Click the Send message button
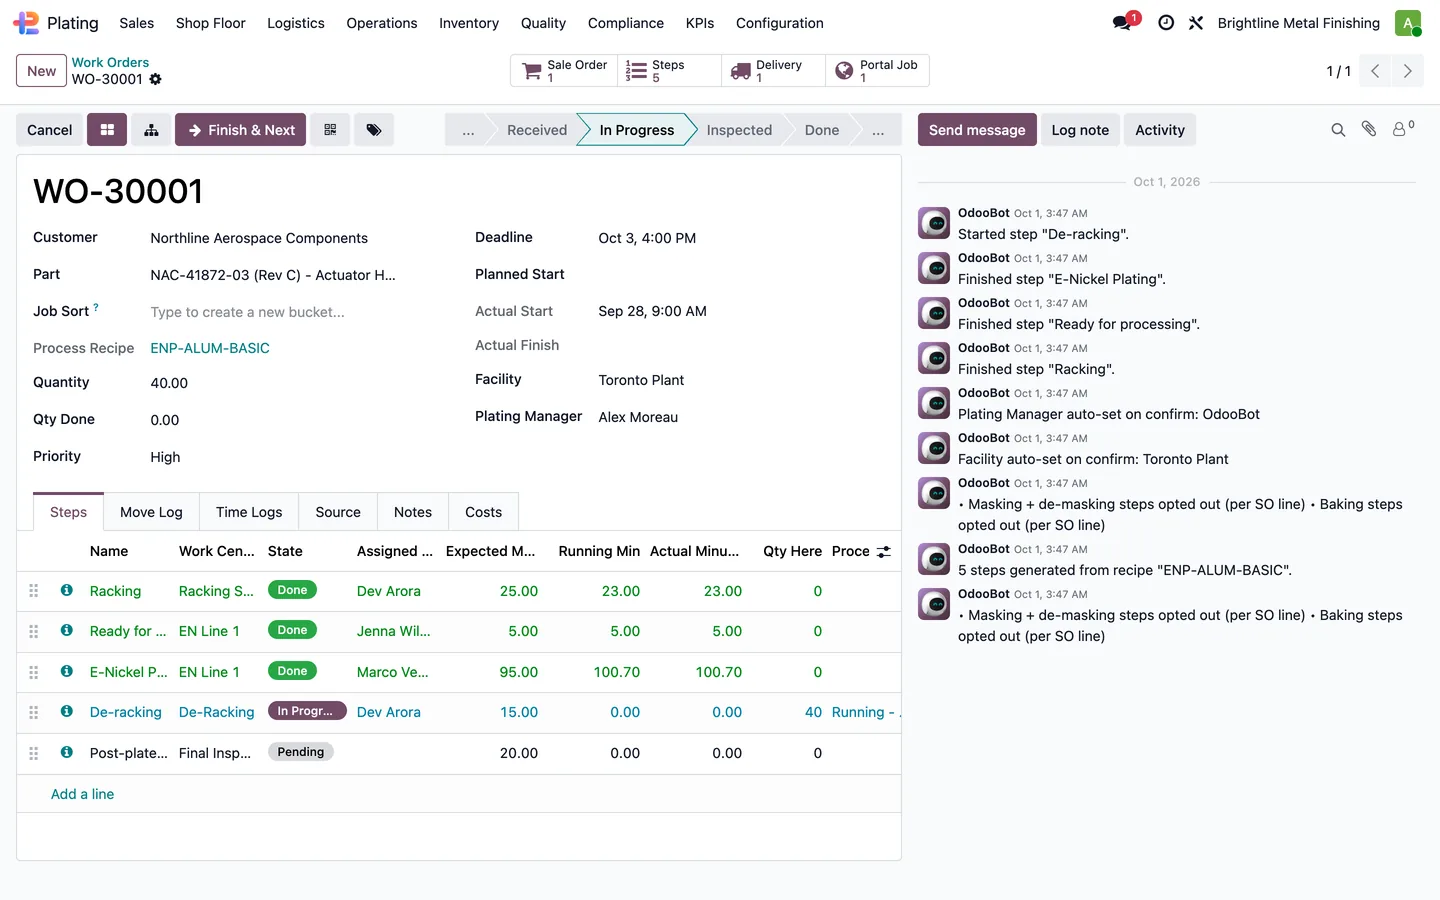Image resolution: width=1440 pixels, height=900 pixels. tap(977, 130)
